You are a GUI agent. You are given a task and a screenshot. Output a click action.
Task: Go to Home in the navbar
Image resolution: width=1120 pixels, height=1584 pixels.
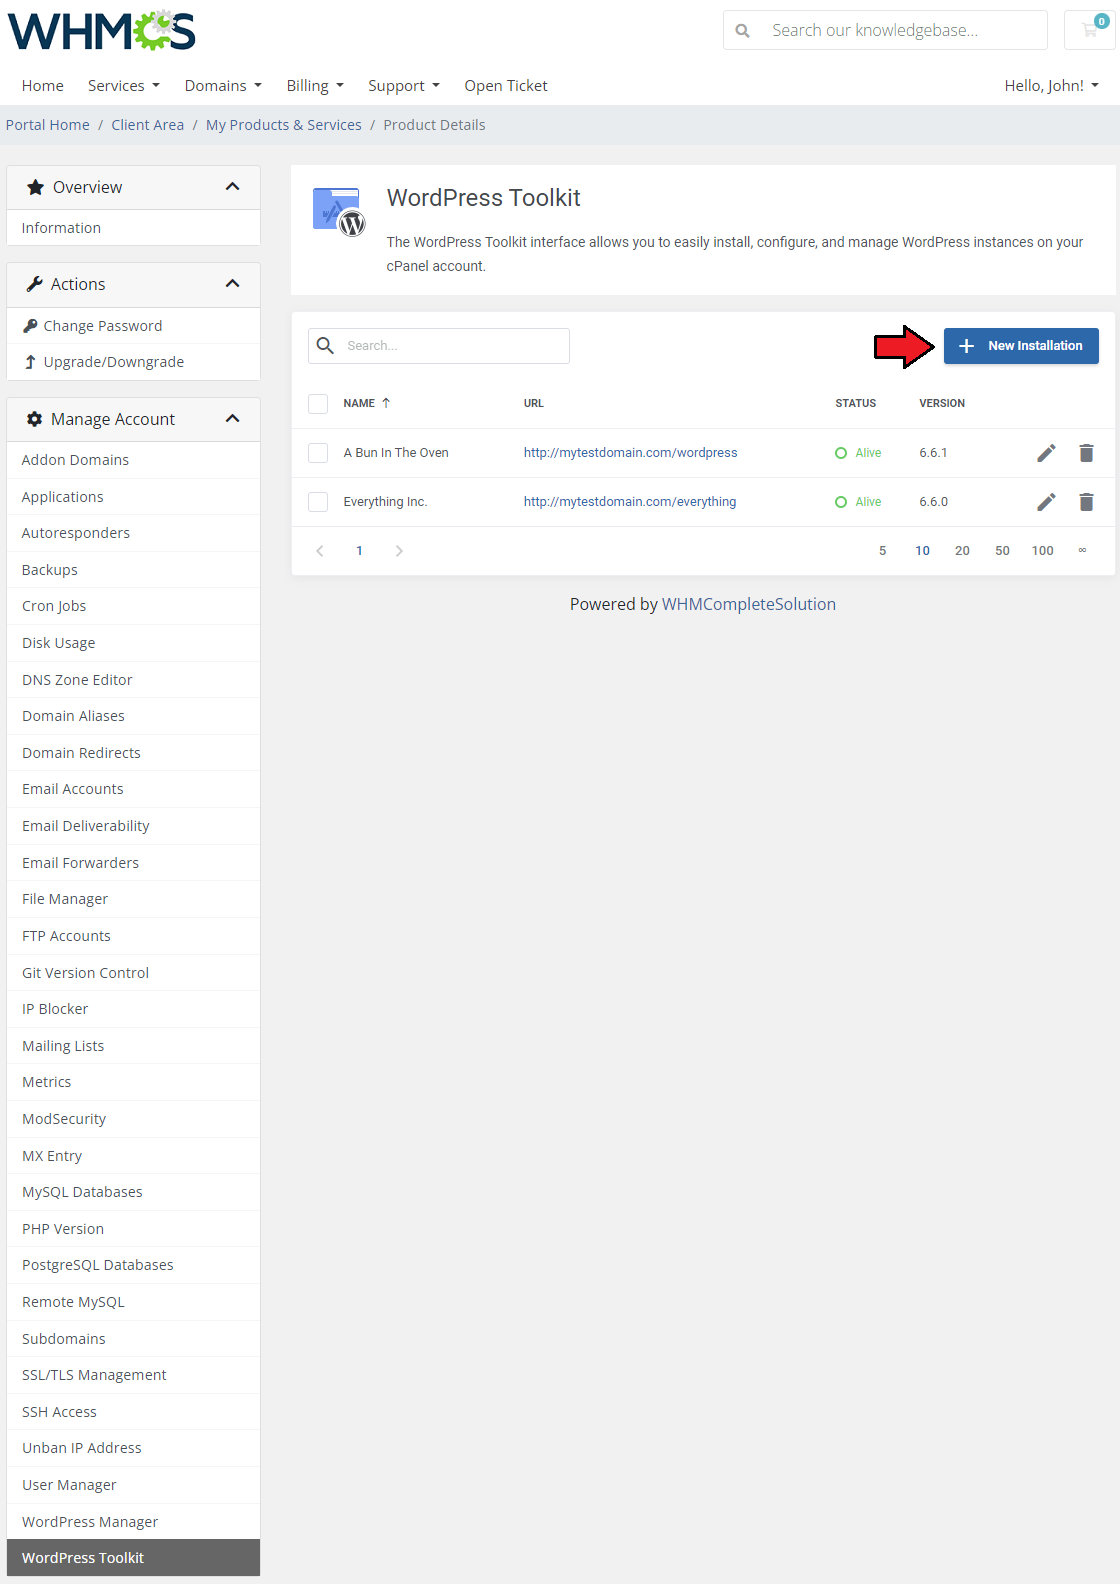coord(43,86)
